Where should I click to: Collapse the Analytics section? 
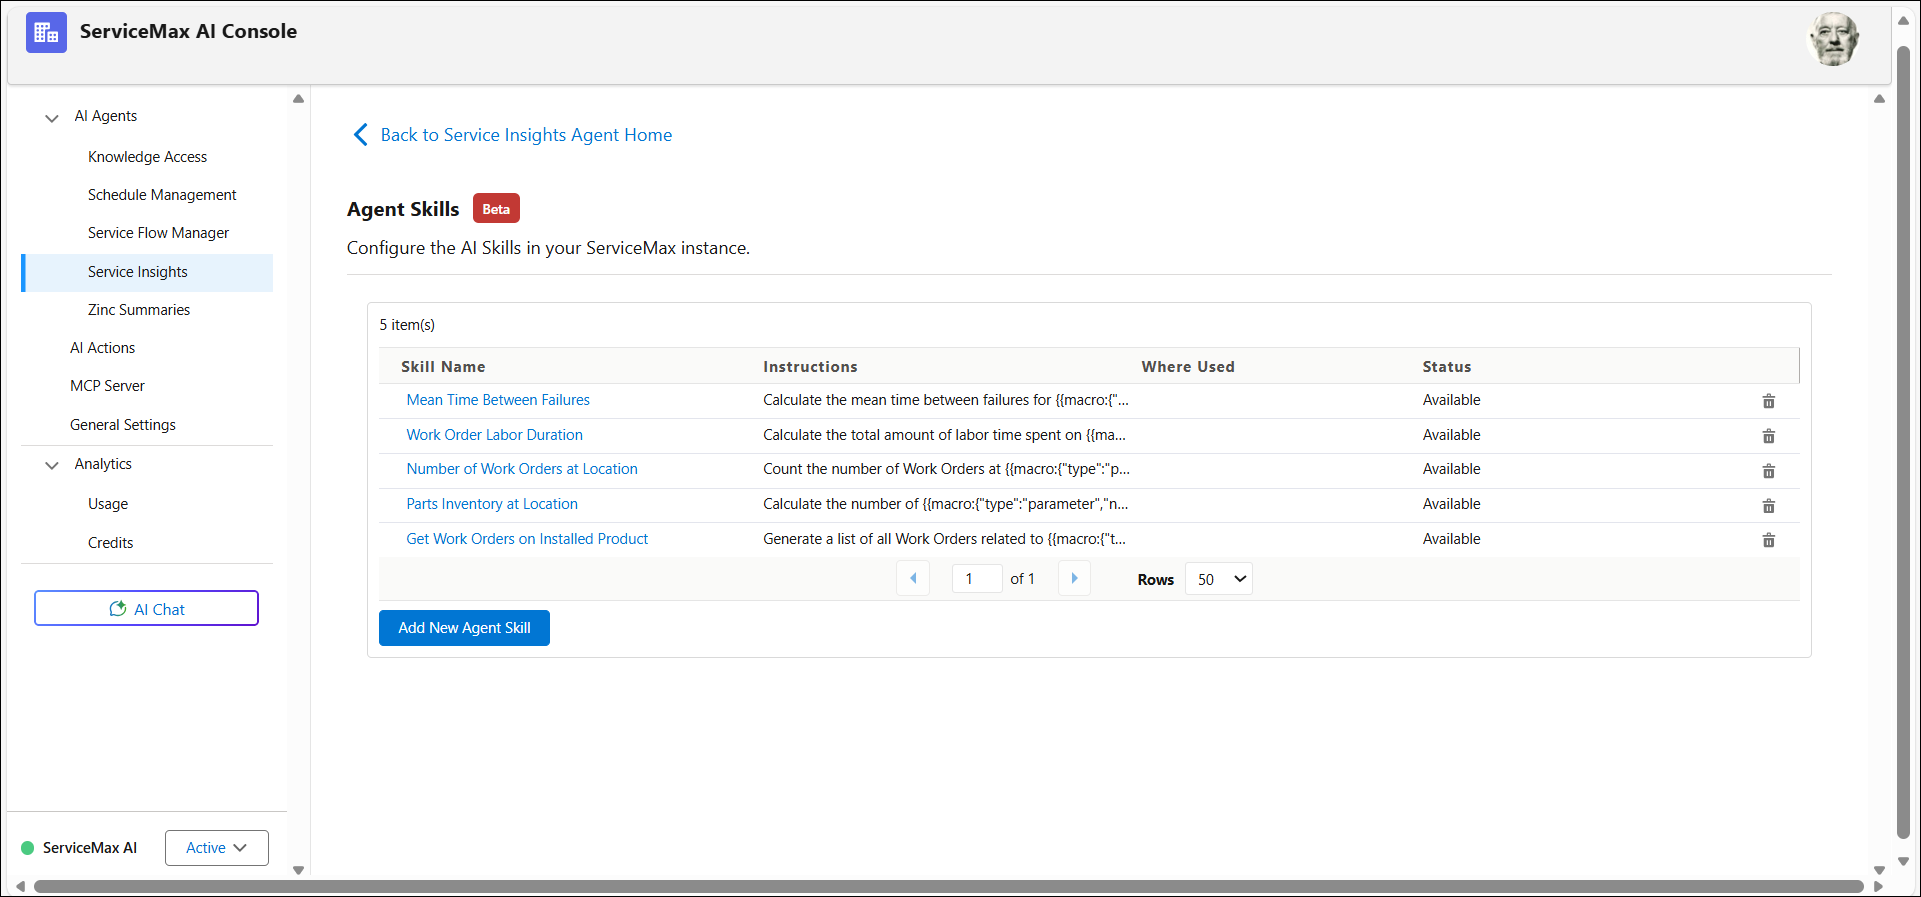tap(52, 465)
